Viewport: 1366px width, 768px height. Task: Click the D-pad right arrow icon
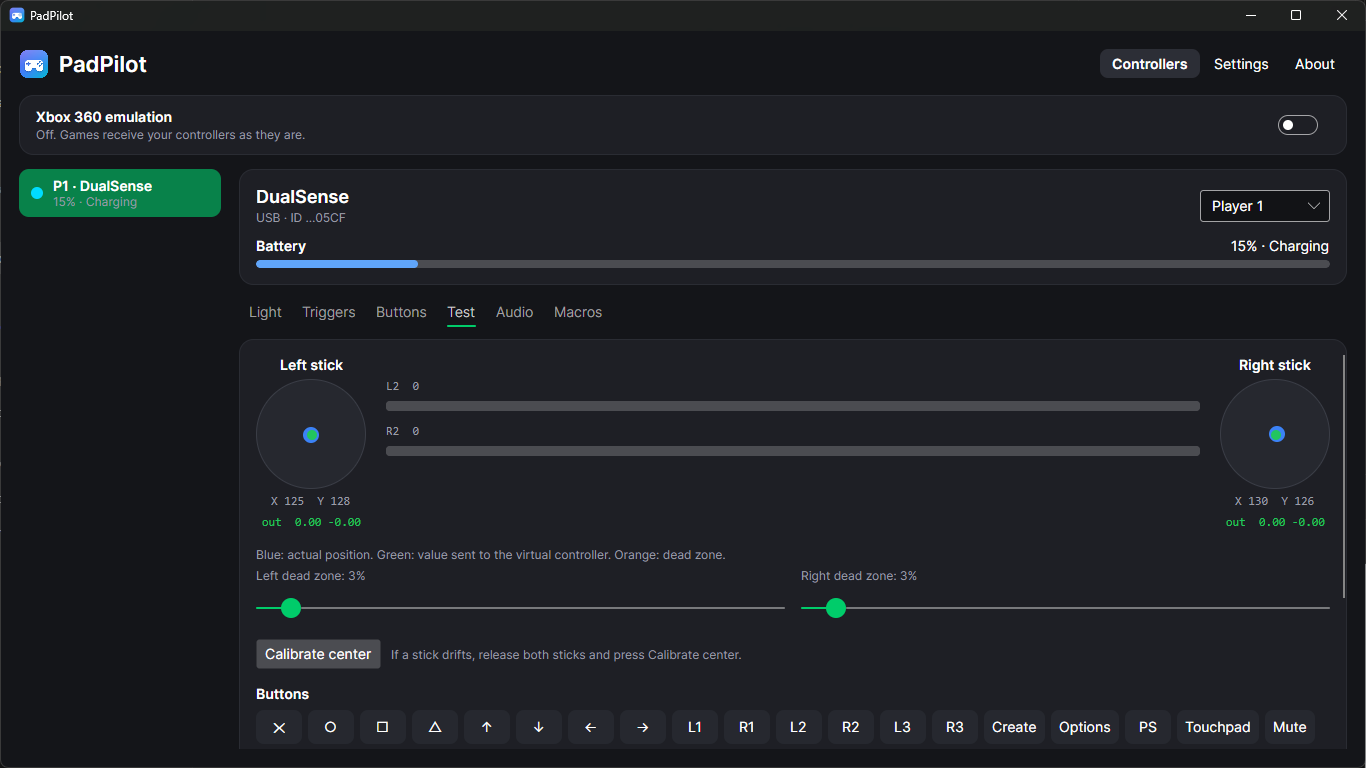point(643,727)
